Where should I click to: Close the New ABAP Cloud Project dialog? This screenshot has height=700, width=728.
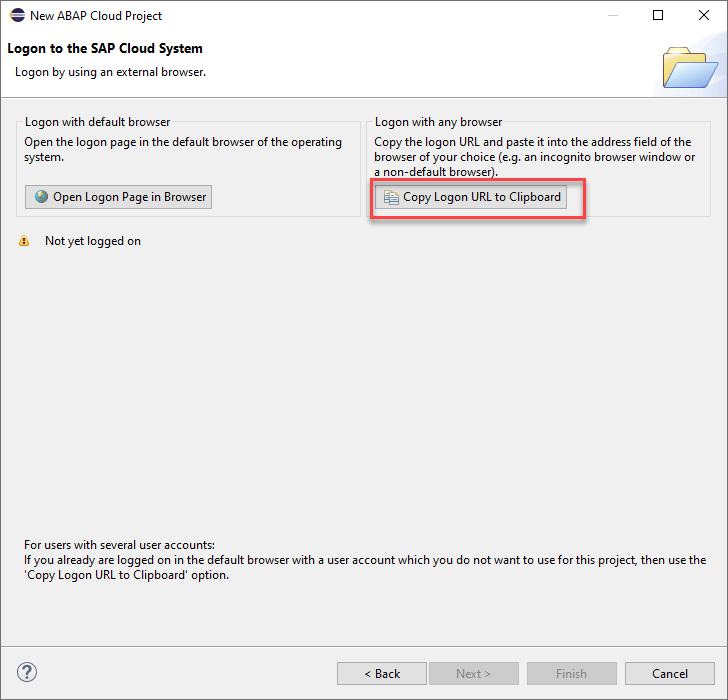703,15
